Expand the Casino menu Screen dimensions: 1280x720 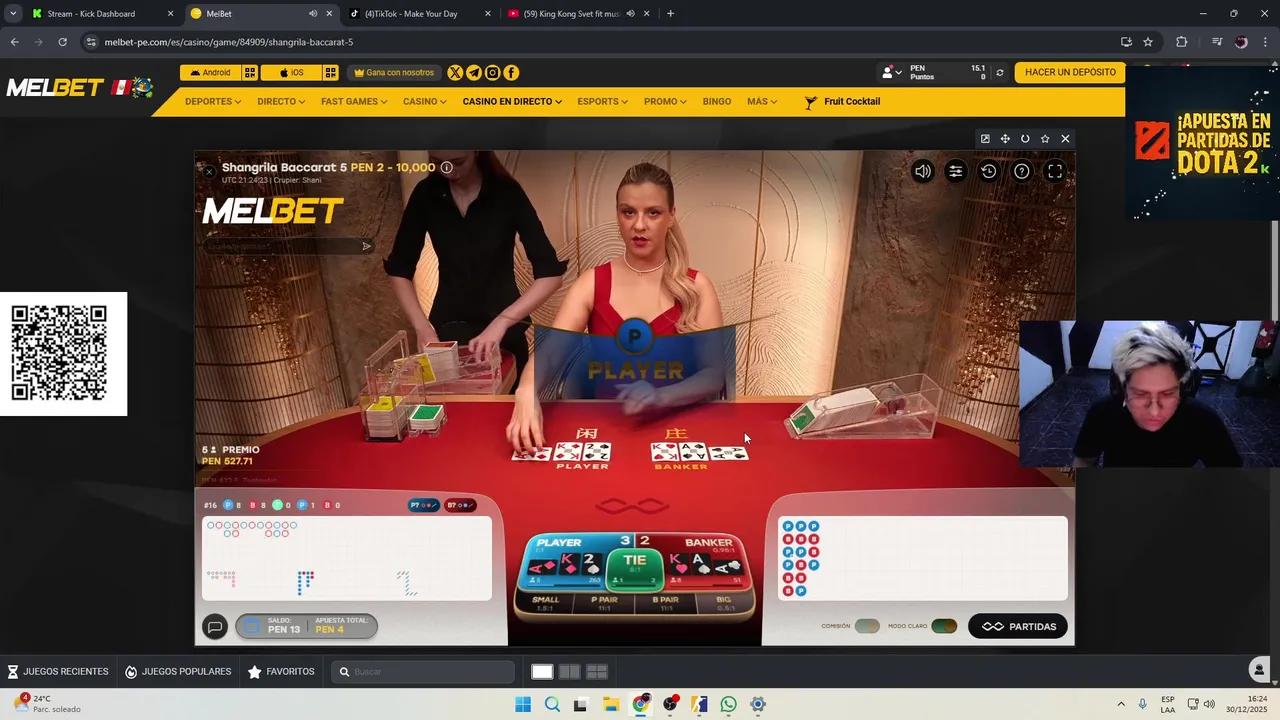(425, 102)
